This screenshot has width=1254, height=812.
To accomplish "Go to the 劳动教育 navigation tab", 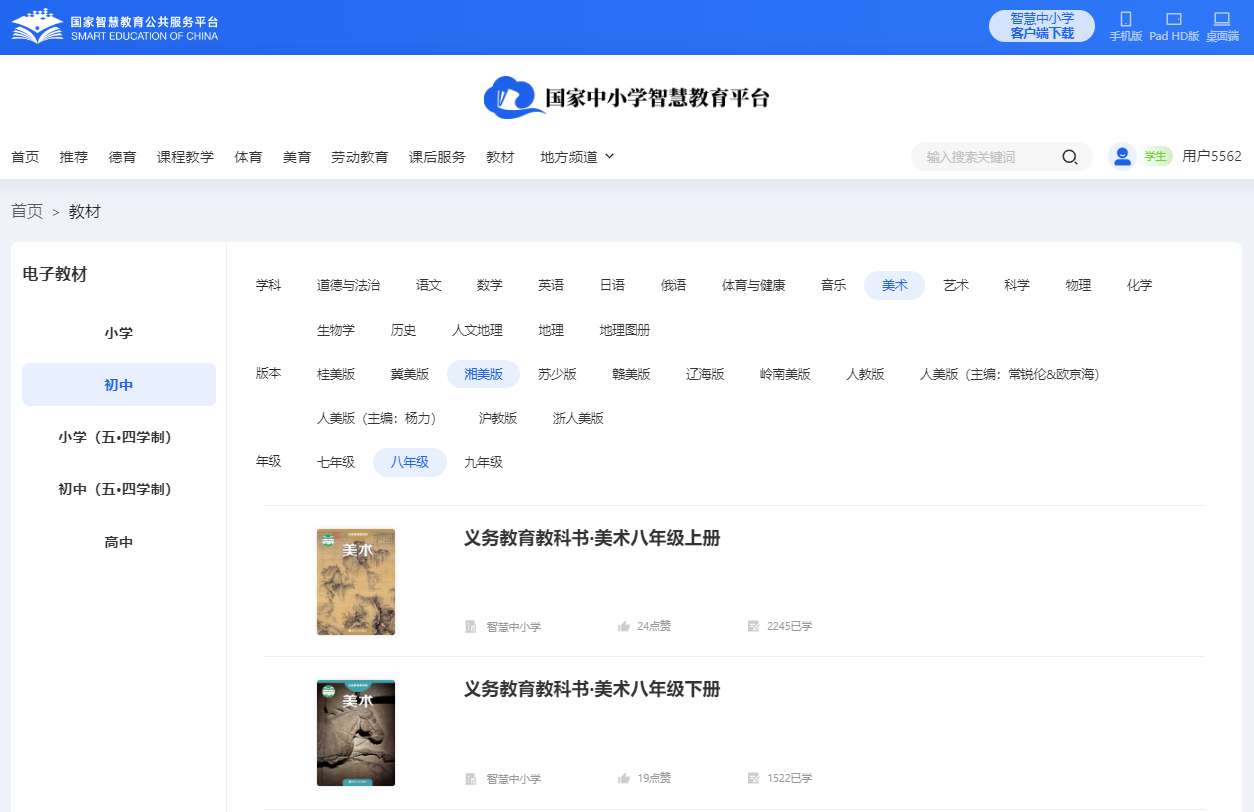I will coord(360,157).
